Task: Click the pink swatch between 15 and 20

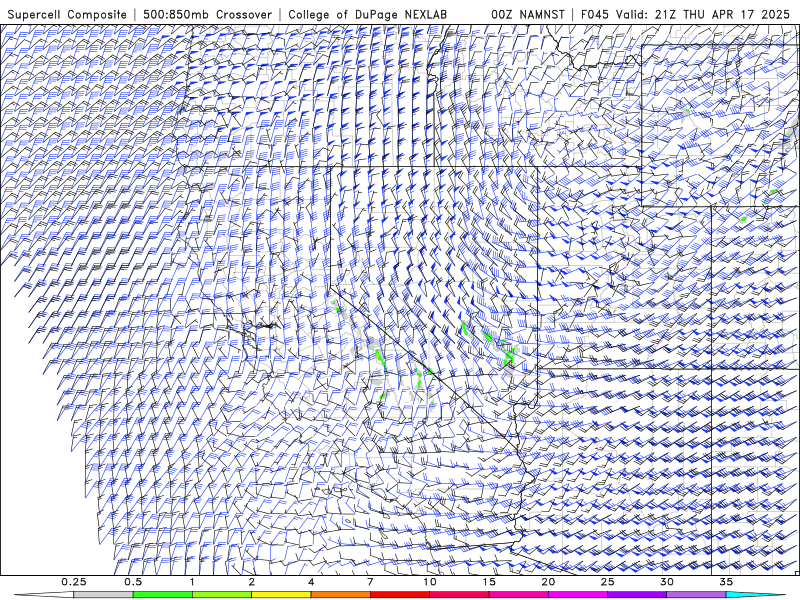Action: (518, 595)
